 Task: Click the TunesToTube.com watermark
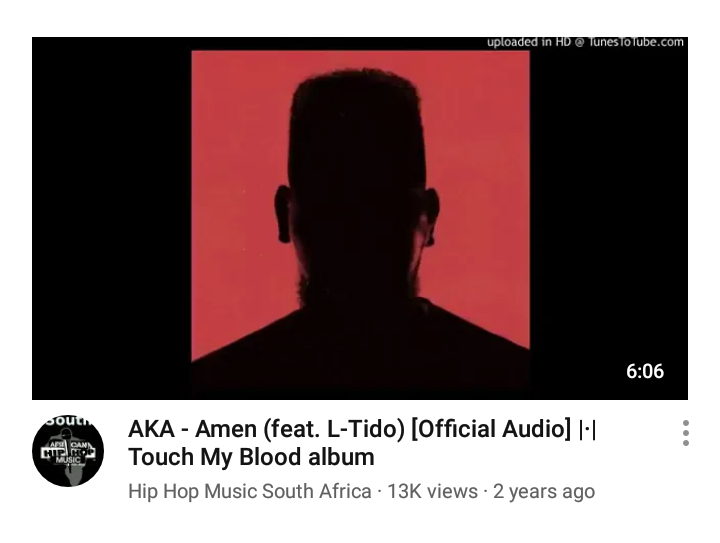[636, 42]
